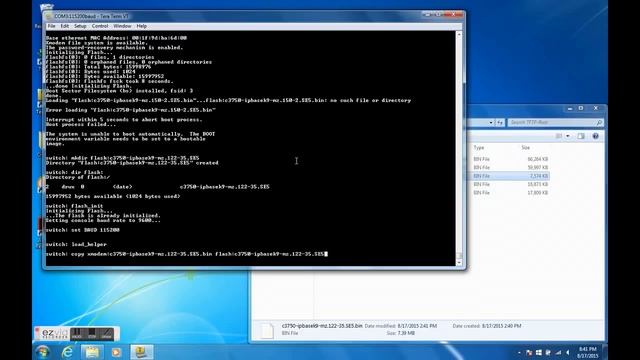Click the magnifier icon in Explorer search box
The width and height of the screenshot is (640, 360).
(x=599, y=122)
